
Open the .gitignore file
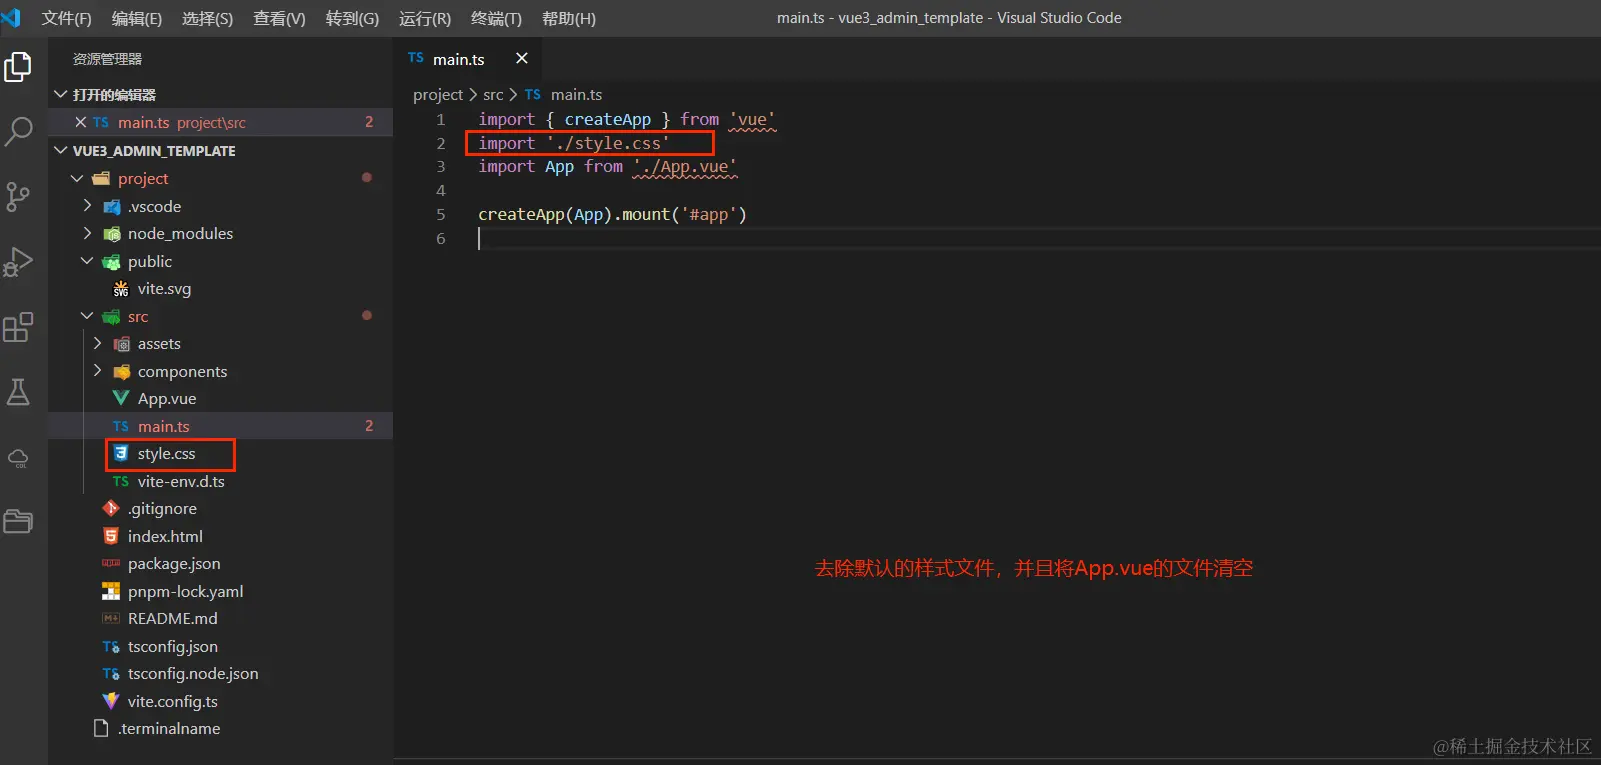click(x=162, y=508)
